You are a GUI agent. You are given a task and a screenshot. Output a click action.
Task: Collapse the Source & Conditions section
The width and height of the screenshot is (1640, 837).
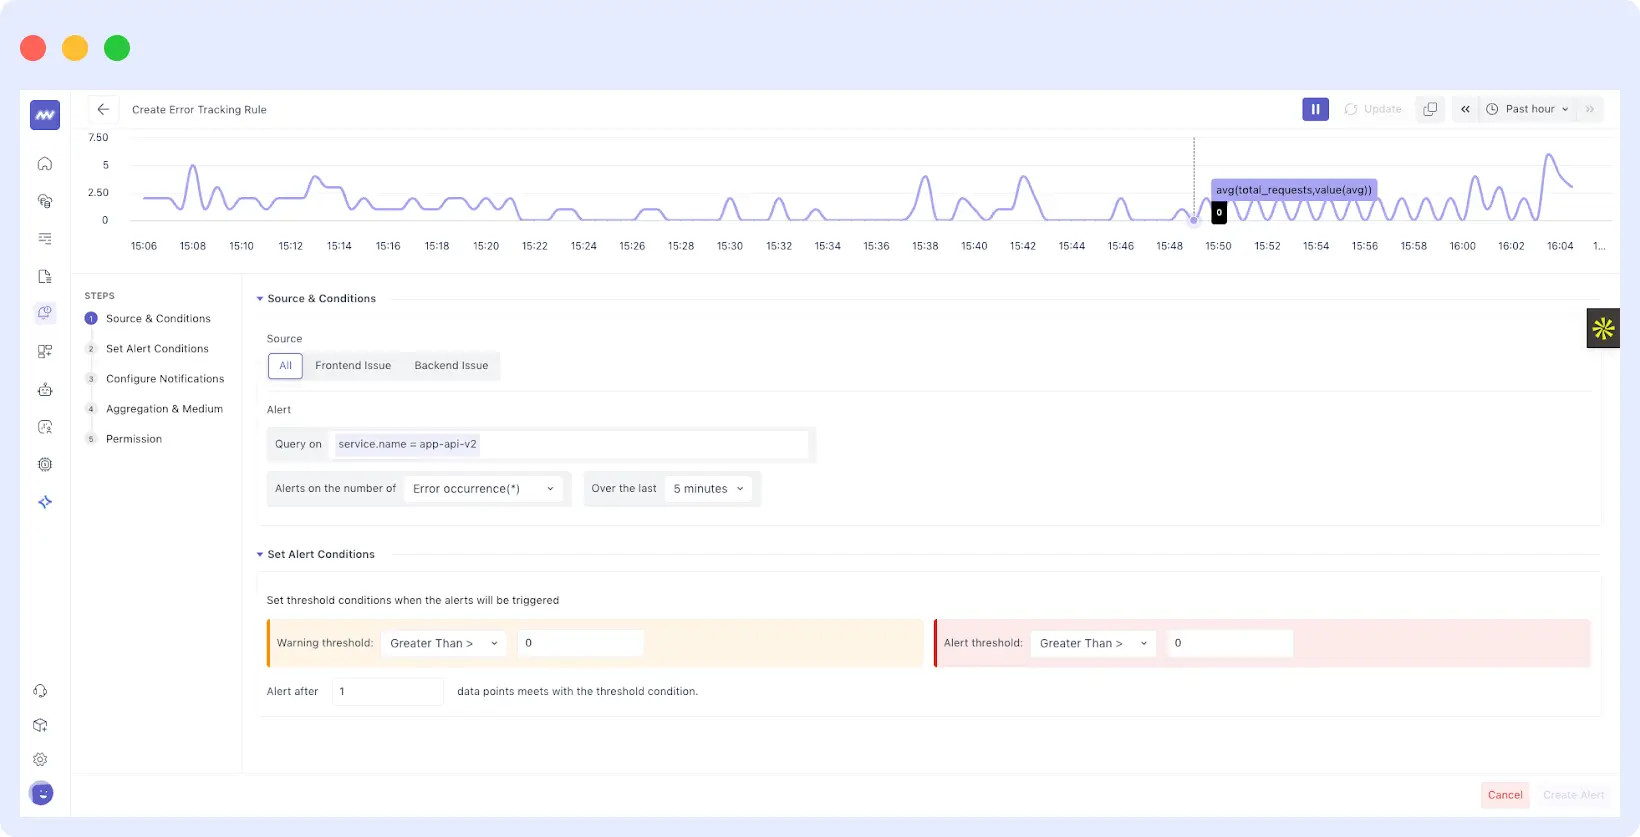[x=260, y=299]
